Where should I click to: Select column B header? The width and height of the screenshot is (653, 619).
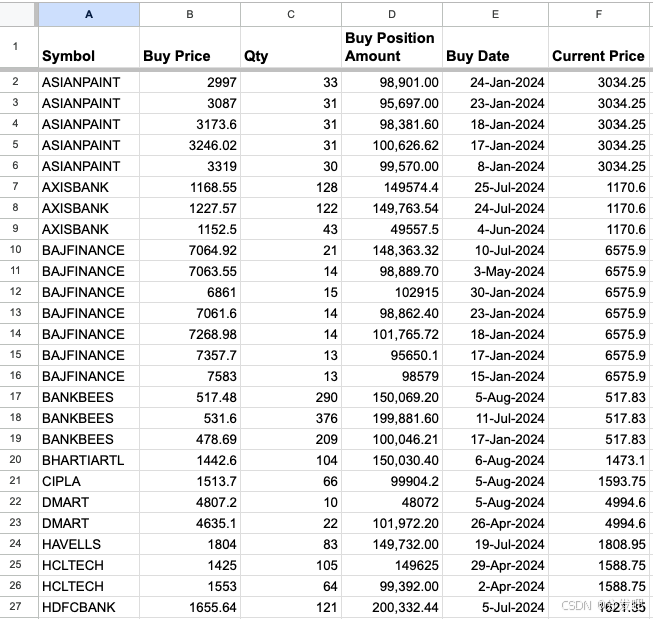click(190, 15)
